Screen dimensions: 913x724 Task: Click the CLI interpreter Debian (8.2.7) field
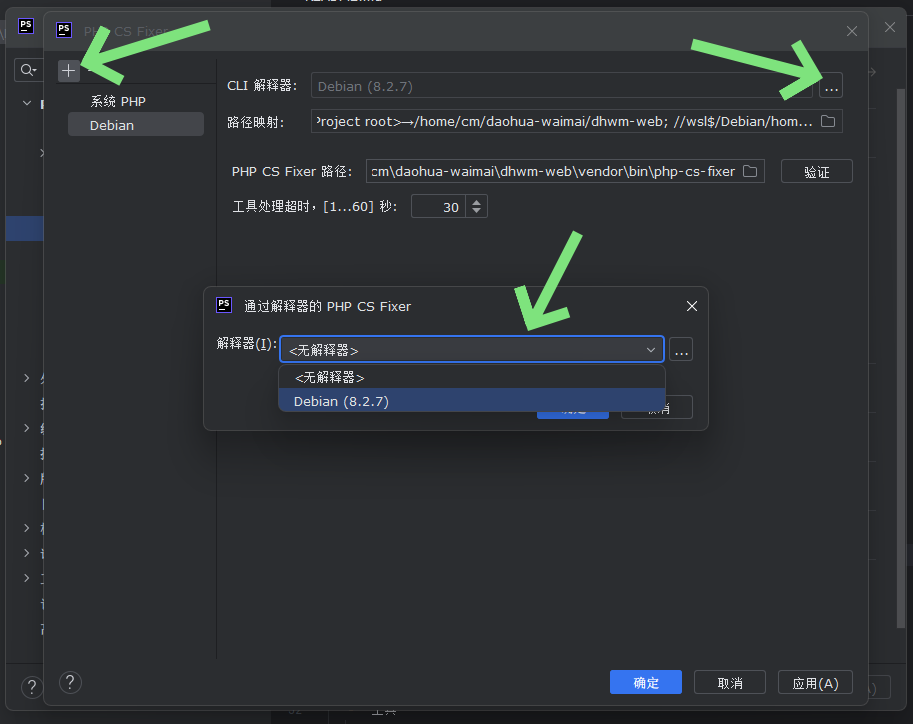coord(561,86)
